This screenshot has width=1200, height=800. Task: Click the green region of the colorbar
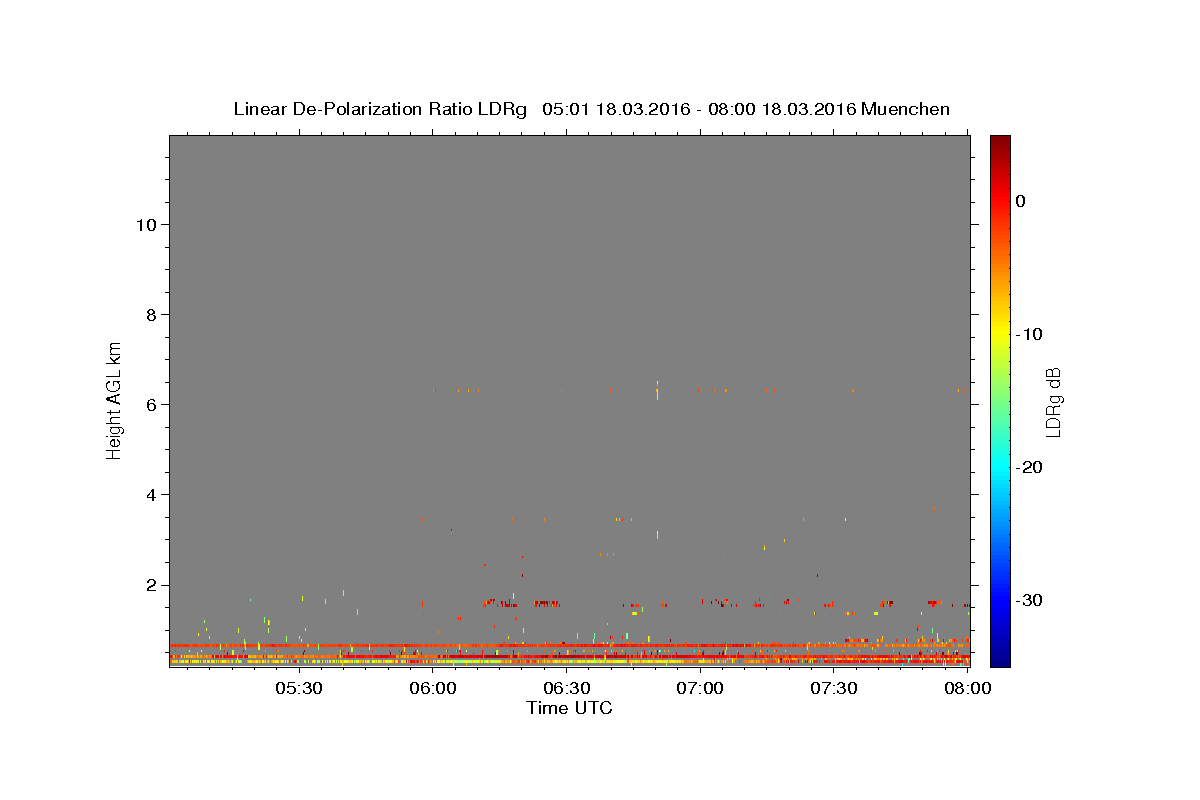[x=1000, y=400]
